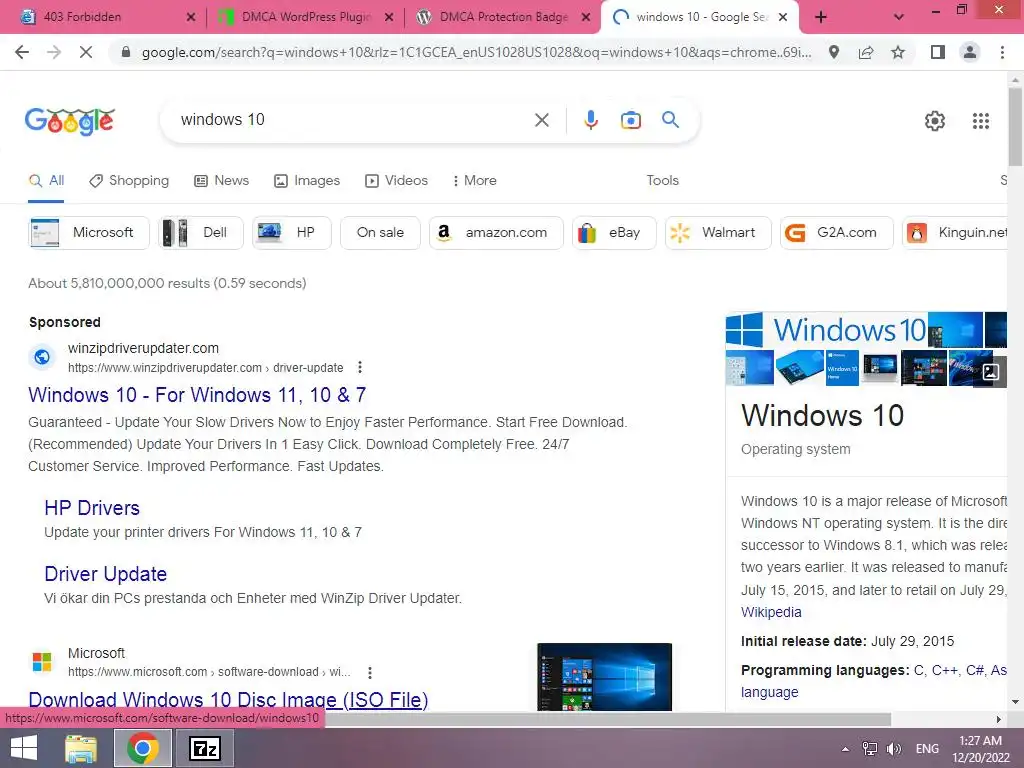Image resolution: width=1024 pixels, height=768 pixels.
Task: Close the 403 Forbidden tab
Action: click(x=191, y=18)
